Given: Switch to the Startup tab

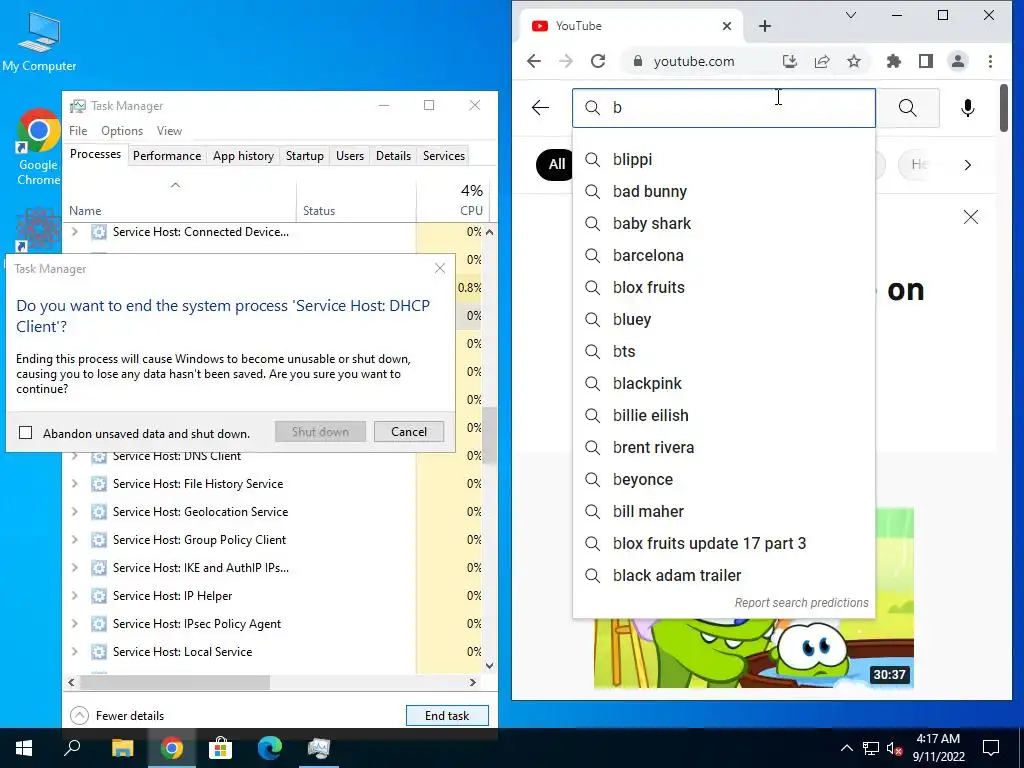Looking at the screenshot, I should [304, 155].
